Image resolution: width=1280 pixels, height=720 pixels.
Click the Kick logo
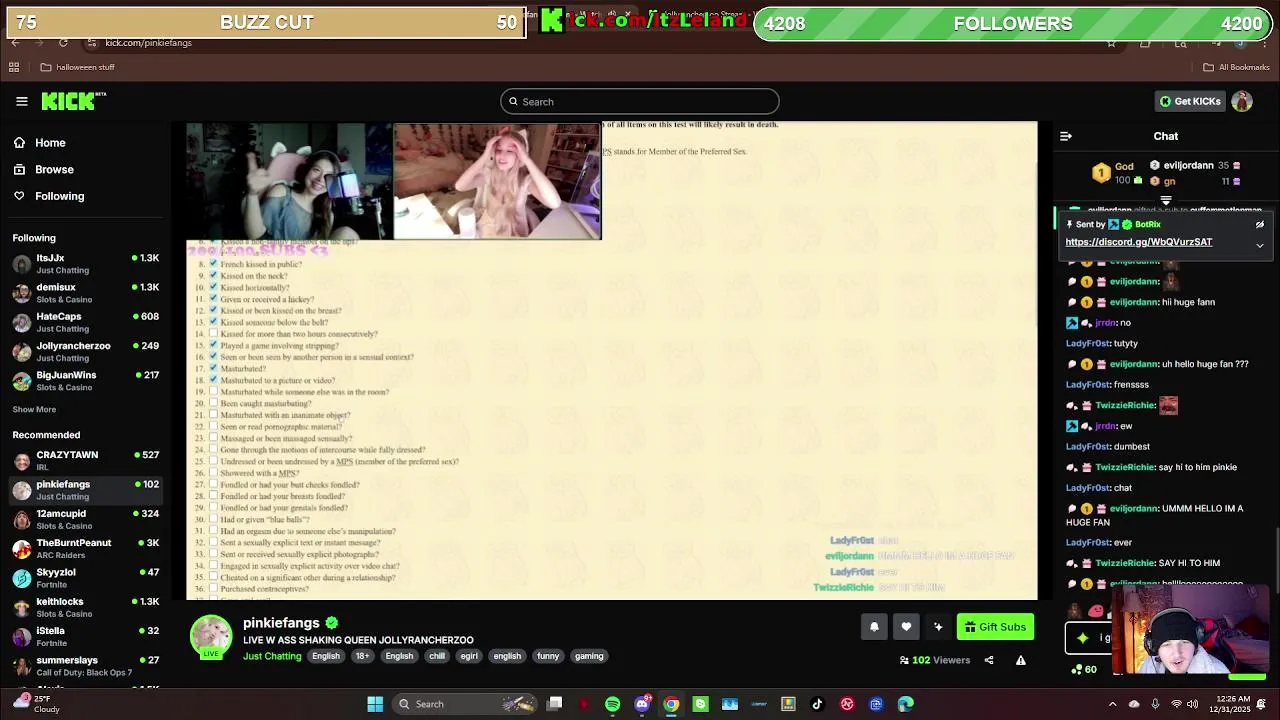pos(73,101)
